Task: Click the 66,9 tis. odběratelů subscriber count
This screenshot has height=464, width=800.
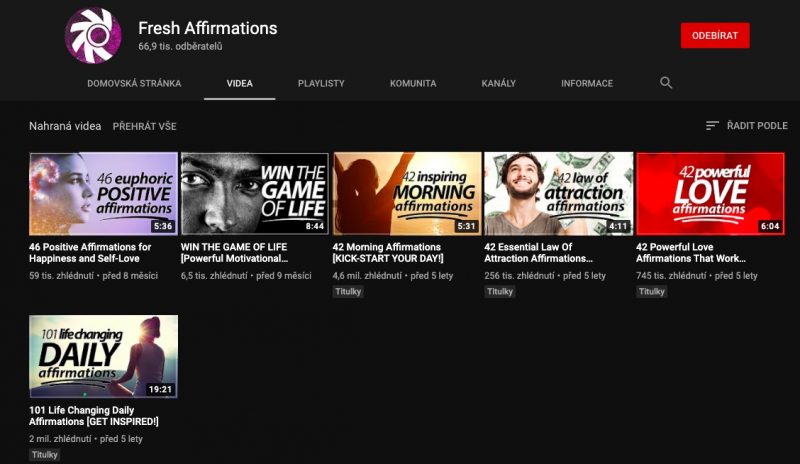Action: pos(180,46)
